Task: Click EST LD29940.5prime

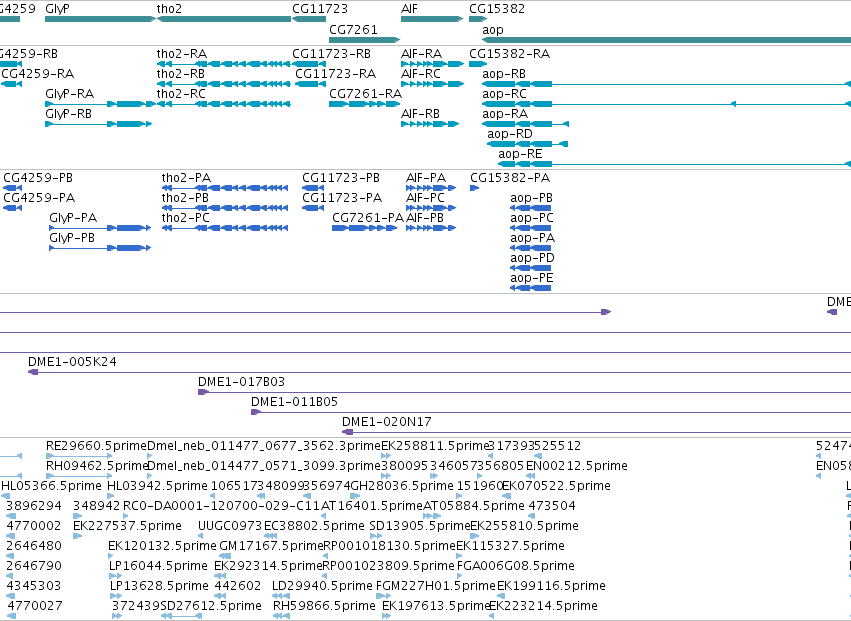Action: tap(281, 596)
